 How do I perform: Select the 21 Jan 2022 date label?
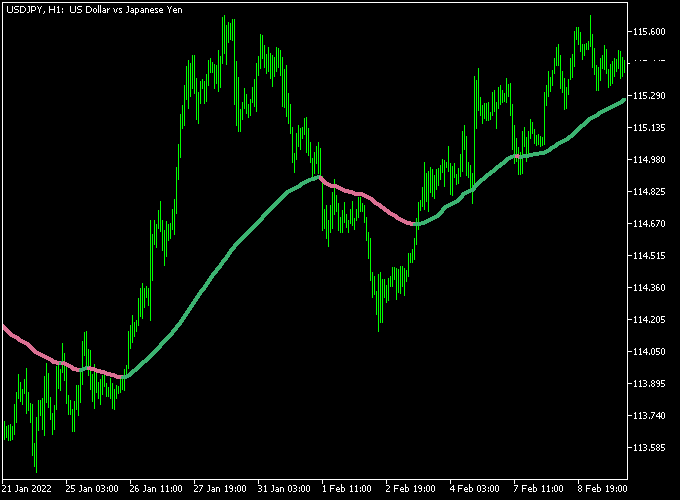[x=26, y=490]
